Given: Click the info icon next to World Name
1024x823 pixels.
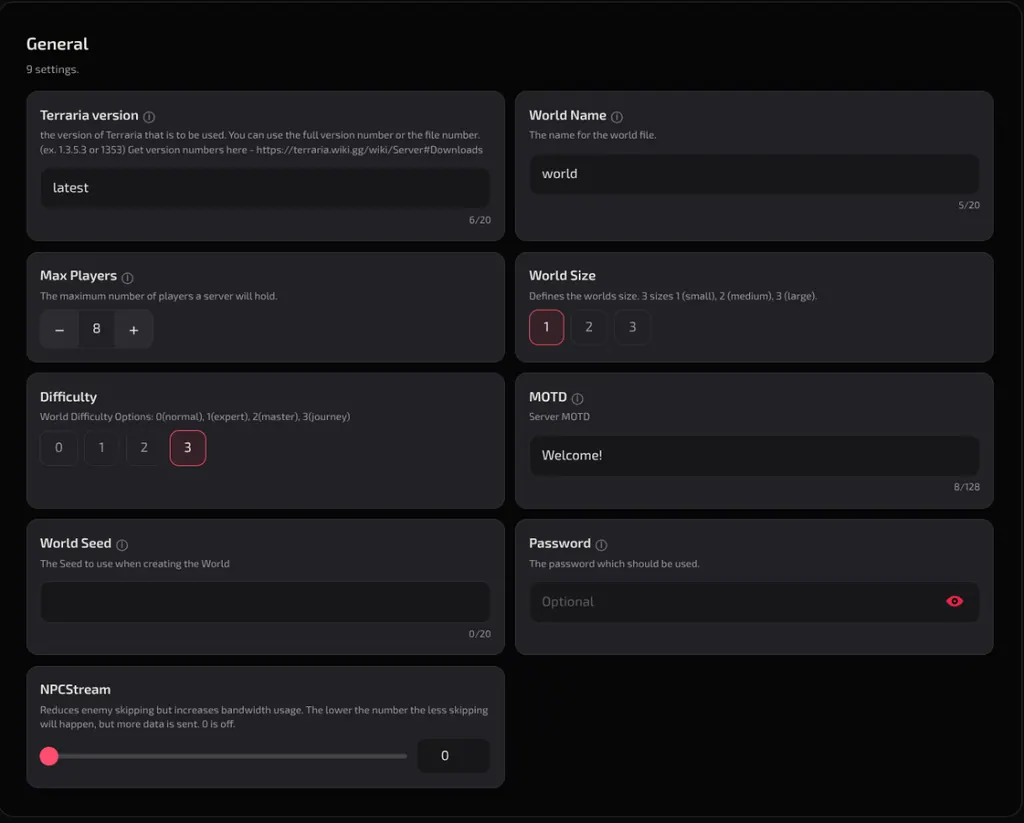Looking at the screenshot, I should point(616,117).
